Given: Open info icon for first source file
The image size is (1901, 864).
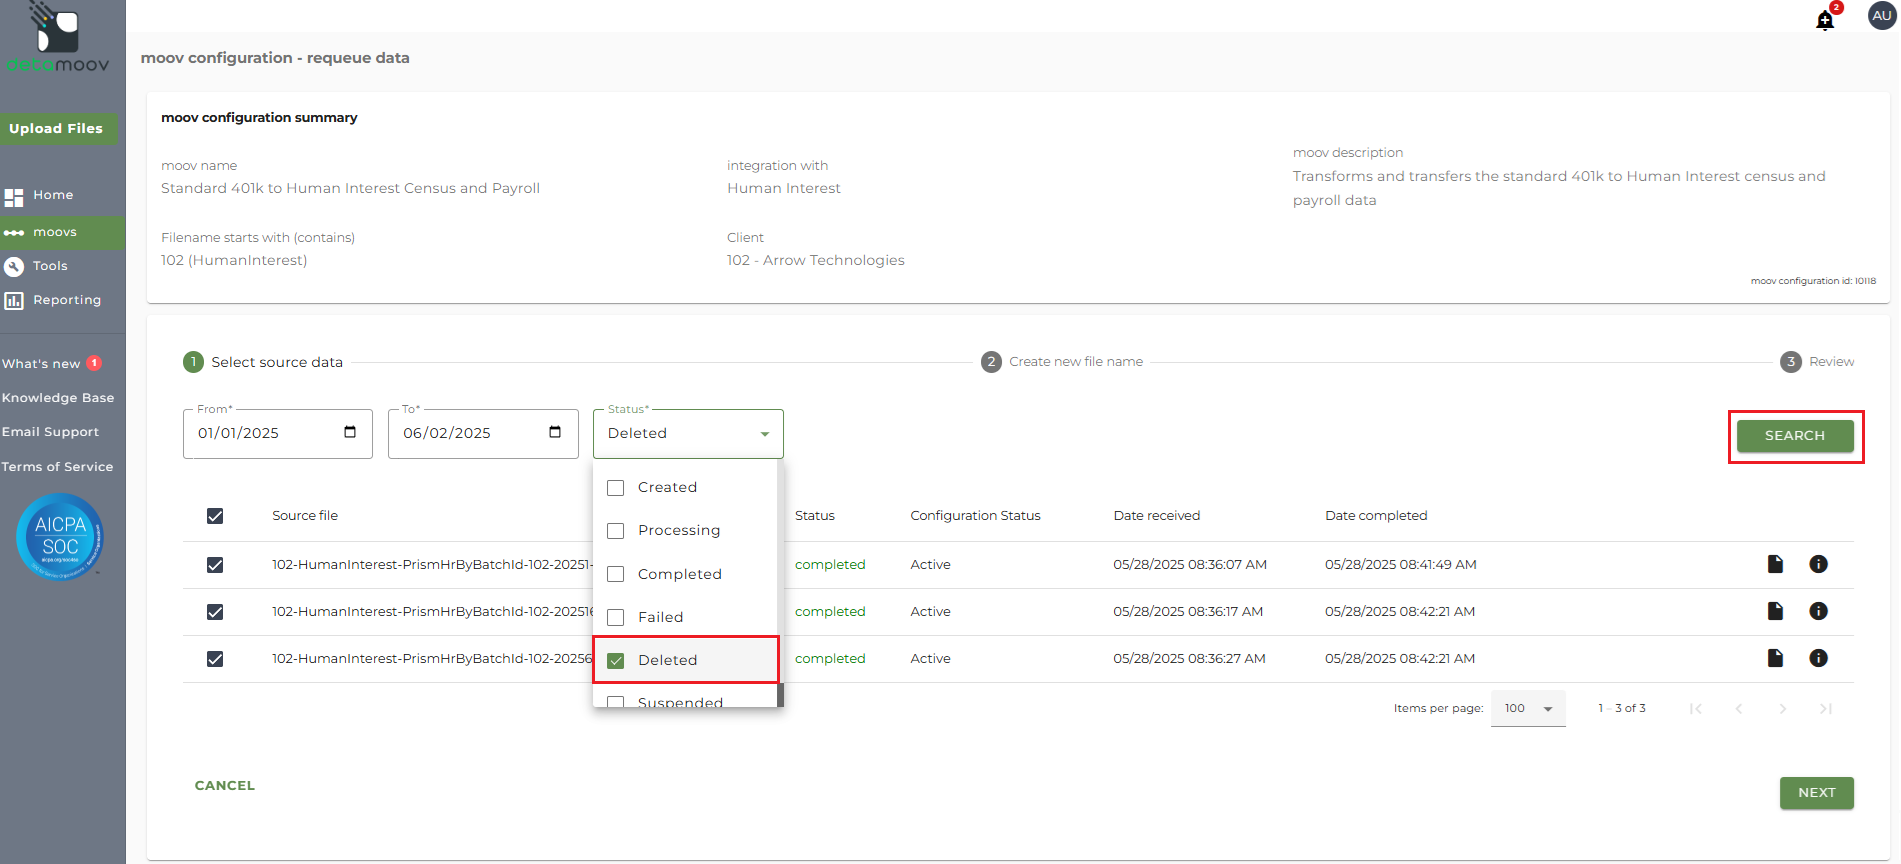Looking at the screenshot, I should point(1818,564).
